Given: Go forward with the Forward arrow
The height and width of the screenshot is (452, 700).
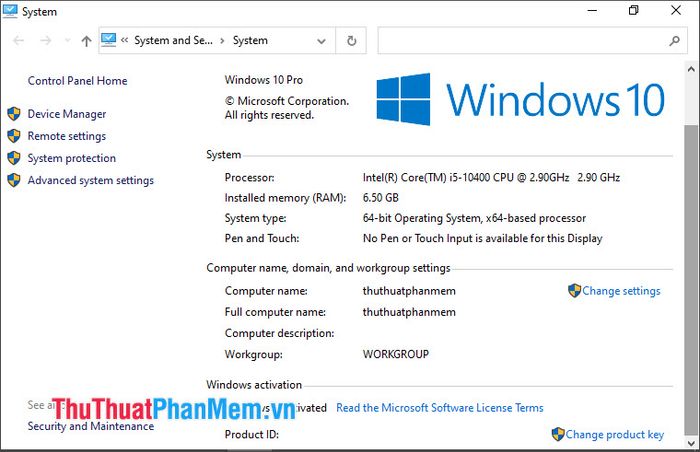Looking at the screenshot, I should click(46, 41).
